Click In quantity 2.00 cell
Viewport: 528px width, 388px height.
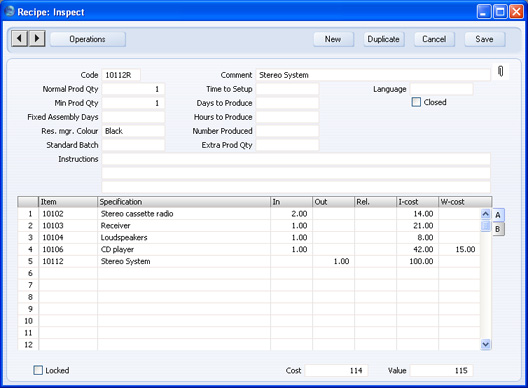tap(291, 214)
